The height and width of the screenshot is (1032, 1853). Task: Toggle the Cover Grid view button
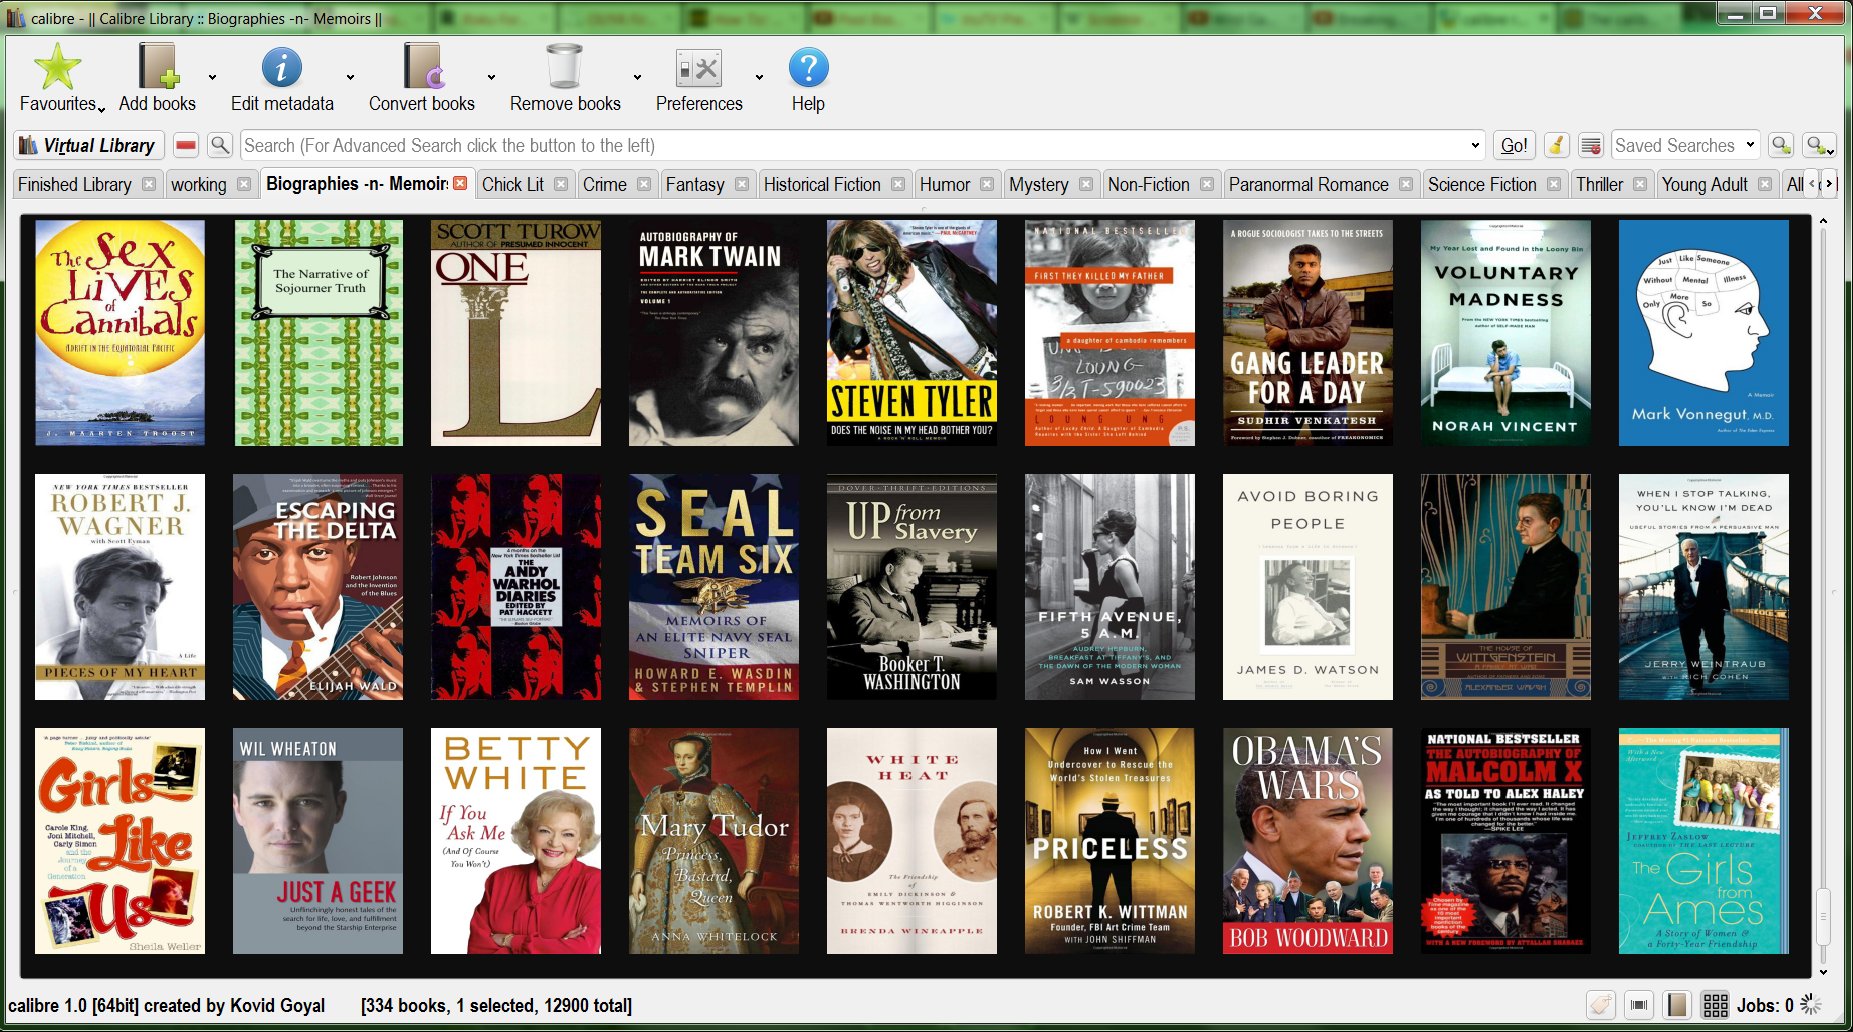click(1715, 1005)
